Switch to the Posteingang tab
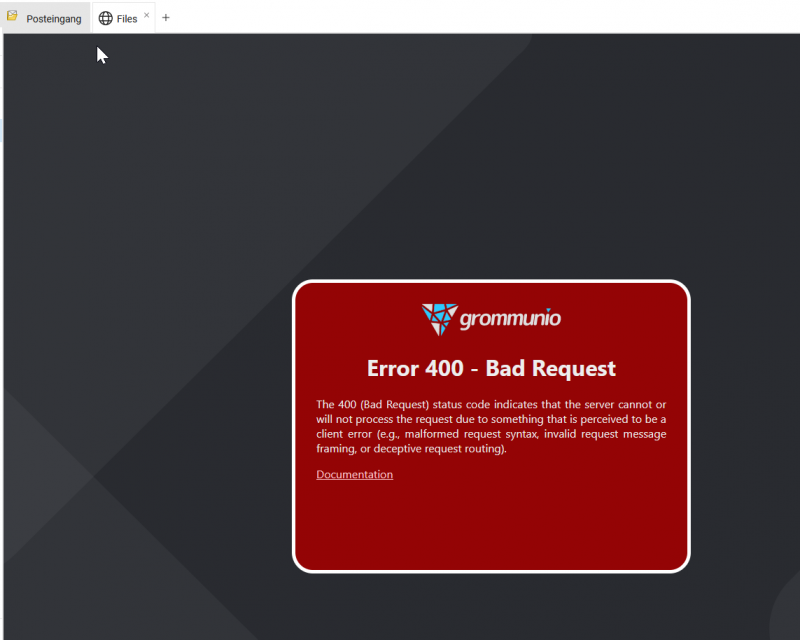This screenshot has width=800, height=640. point(53,18)
